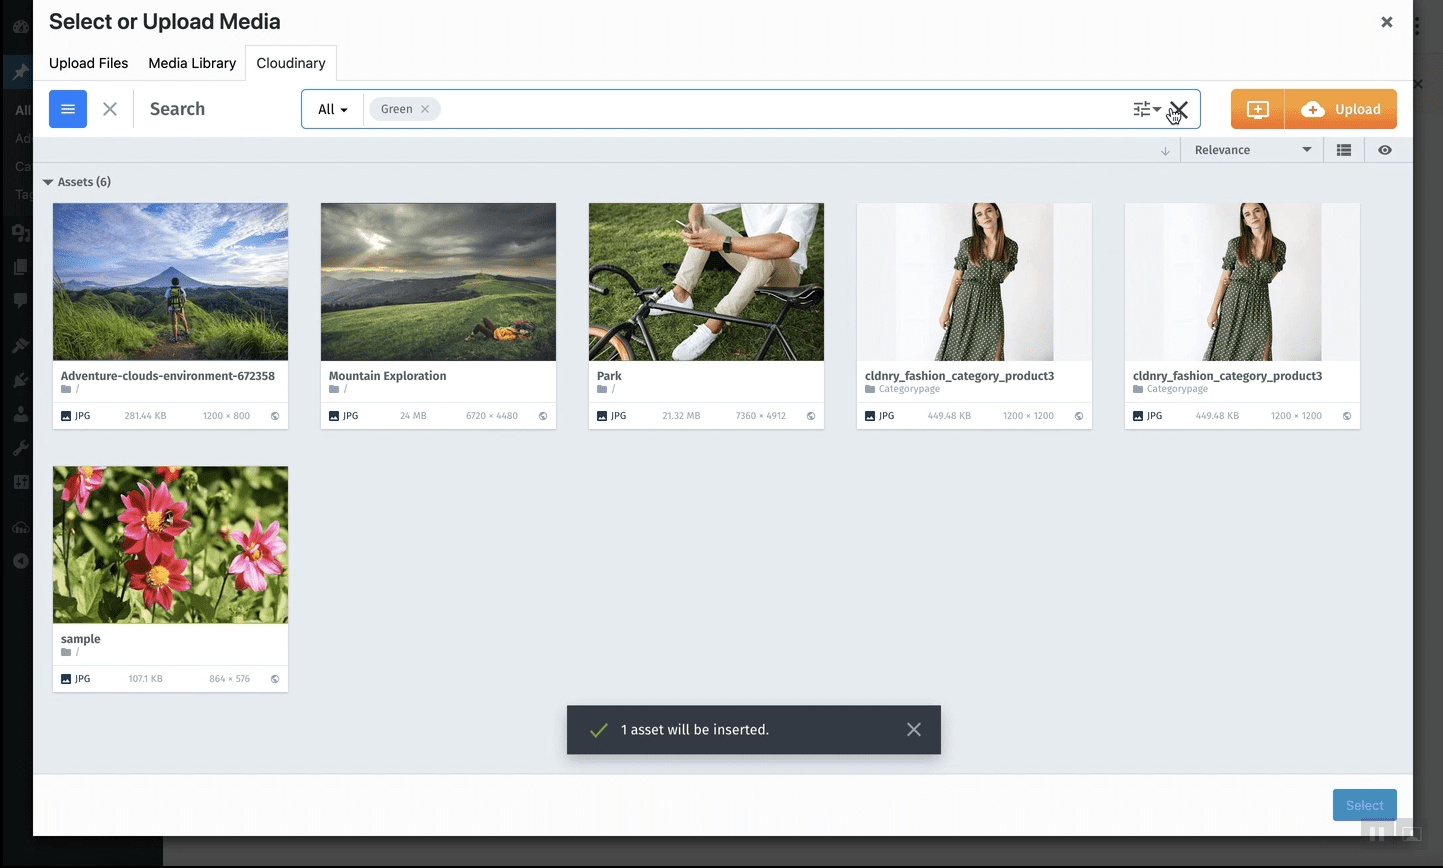The width and height of the screenshot is (1443, 868).
Task: Clear the search field with X icon
Action: click(1180, 109)
